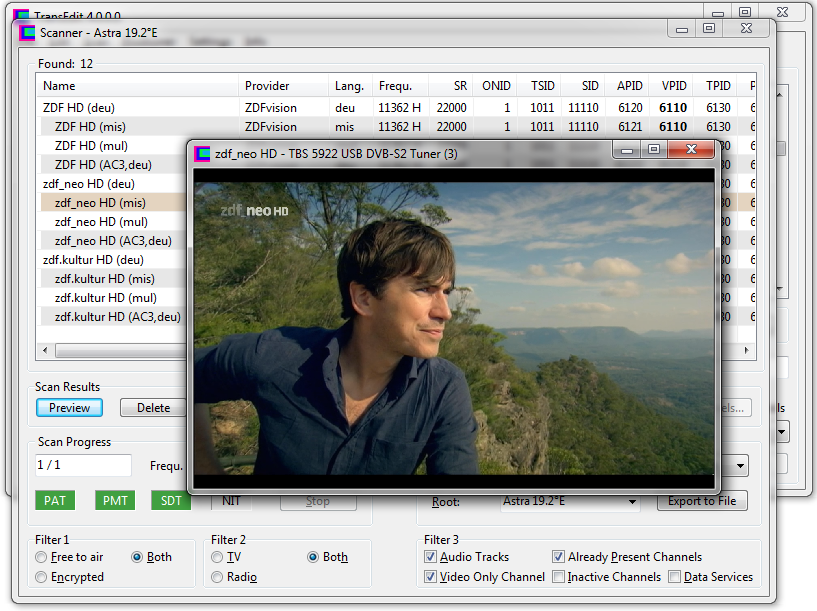The image size is (817, 611).
Task: Open dropdown arrow right of Frequ. field
Action: (x=740, y=466)
